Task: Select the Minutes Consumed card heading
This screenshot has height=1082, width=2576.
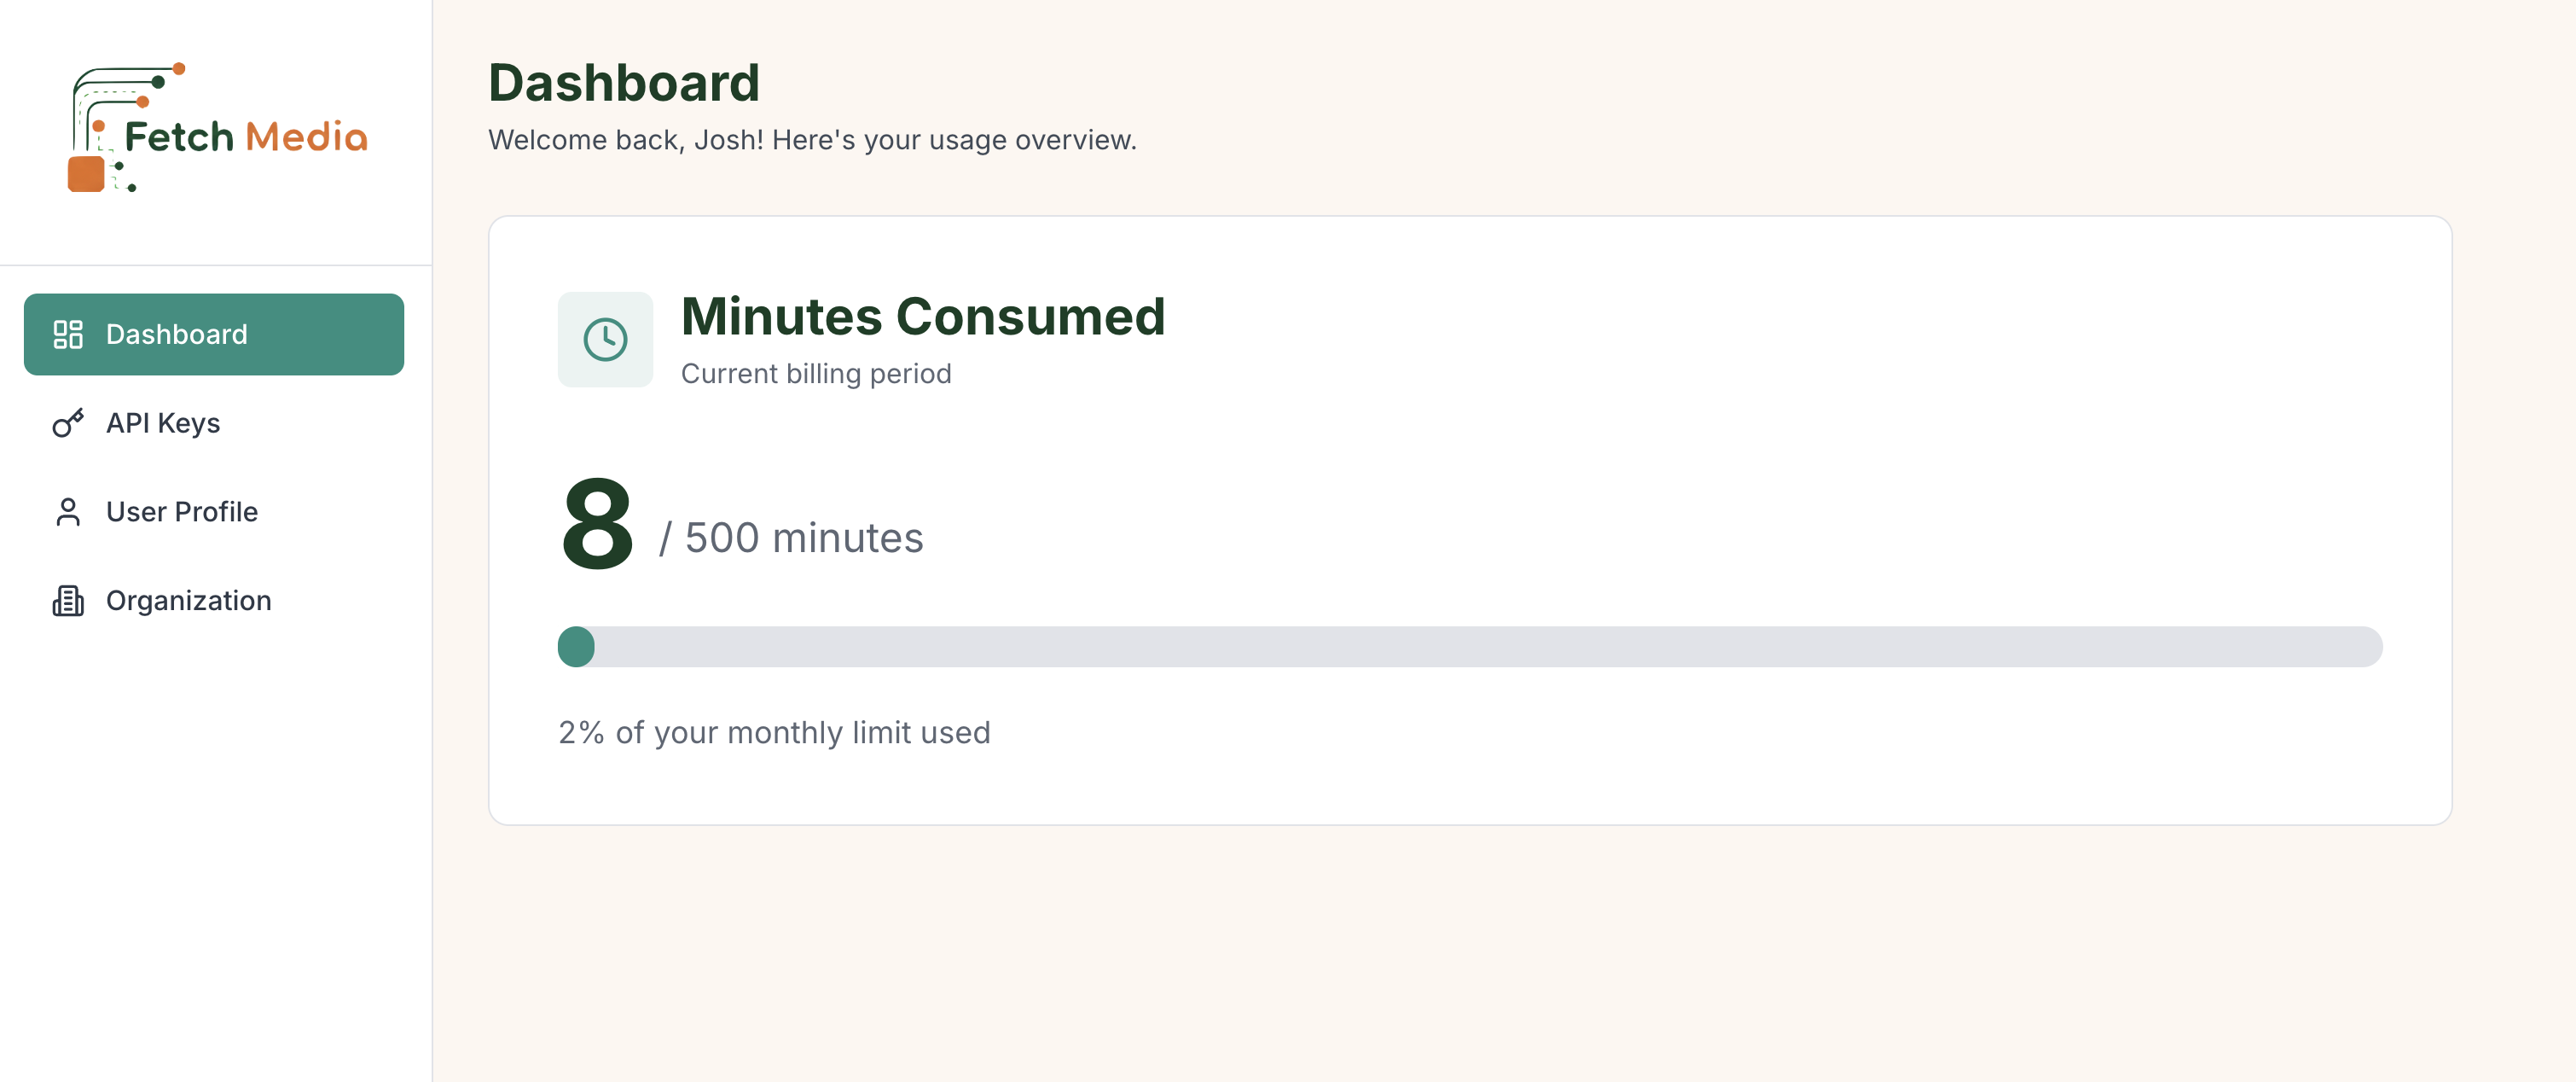Action: pyautogui.click(x=923, y=317)
